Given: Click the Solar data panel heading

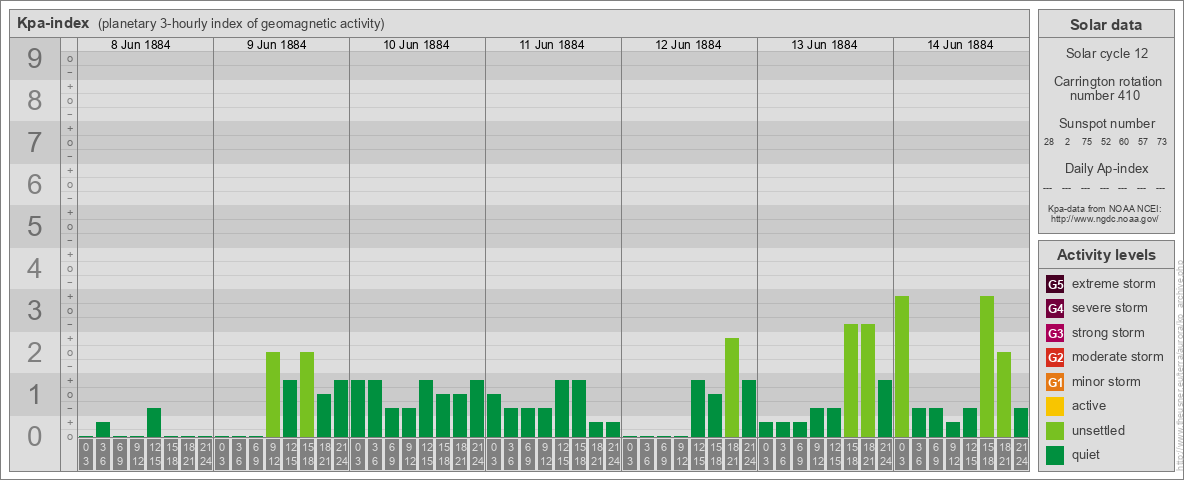Looking at the screenshot, I should click(1105, 25).
